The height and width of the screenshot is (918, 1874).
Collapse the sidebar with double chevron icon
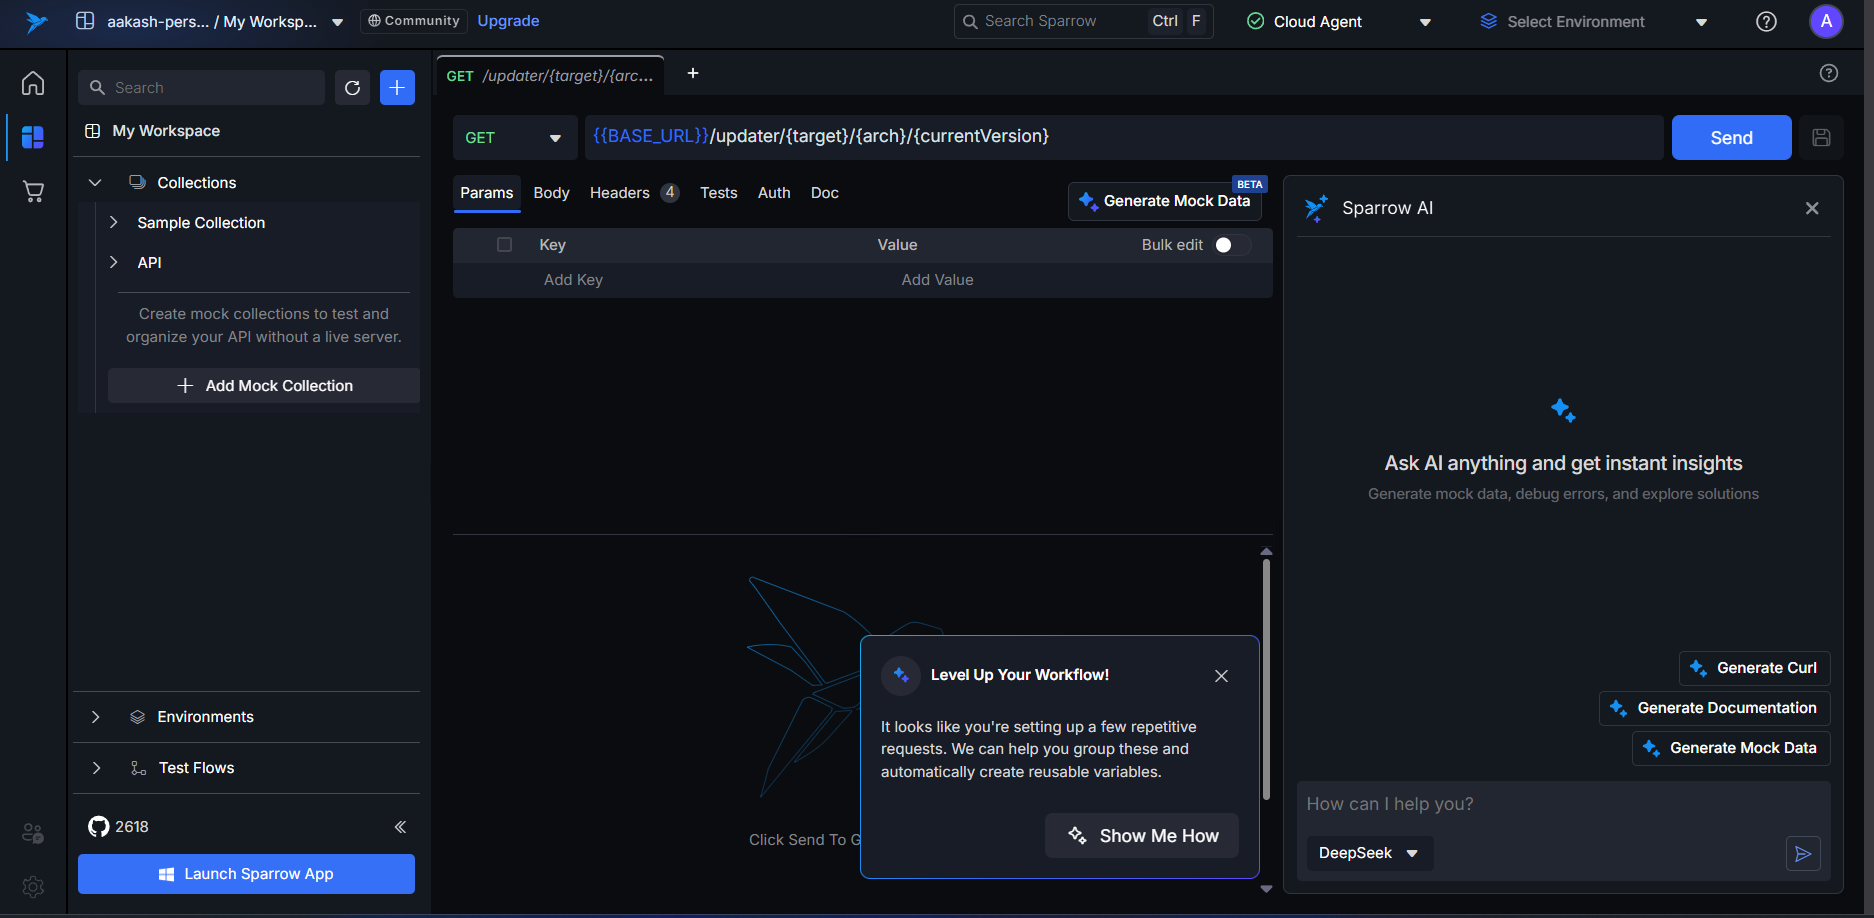click(x=400, y=827)
